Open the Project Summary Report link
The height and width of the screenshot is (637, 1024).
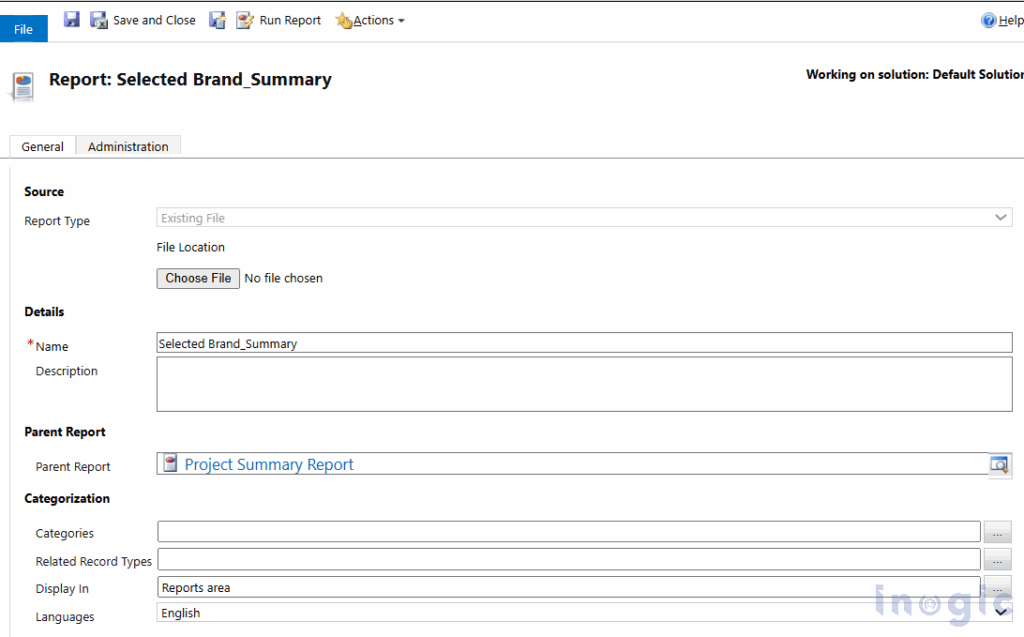point(270,464)
